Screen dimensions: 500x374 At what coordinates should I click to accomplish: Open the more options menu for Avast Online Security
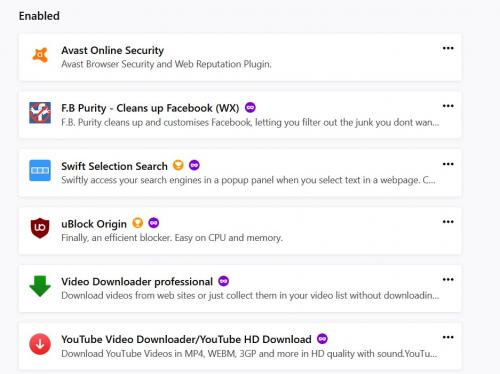(448, 48)
